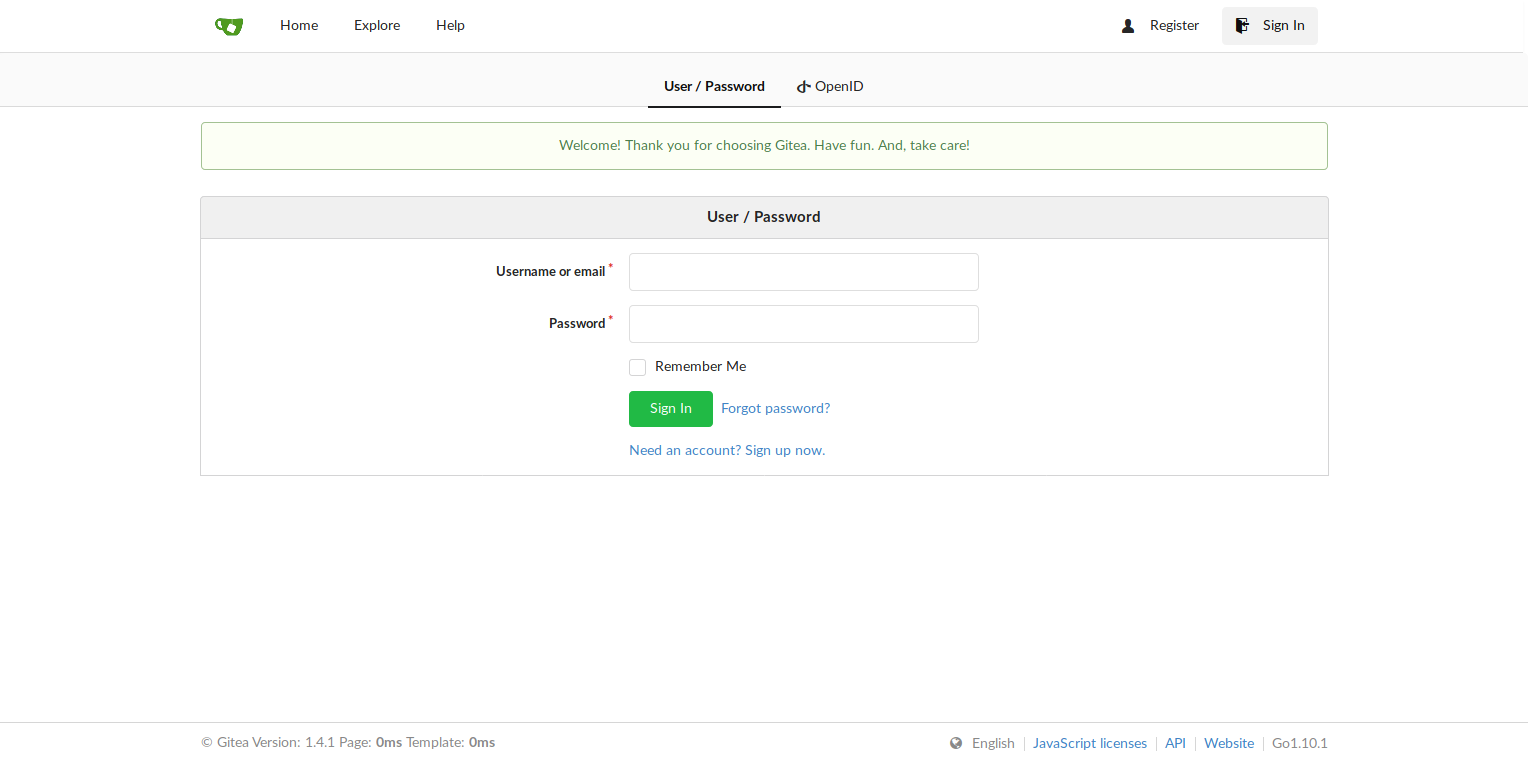Click the OpenID logo icon
Viewport: 1528px width, 762px height.
pyautogui.click(x=803, y=87)
